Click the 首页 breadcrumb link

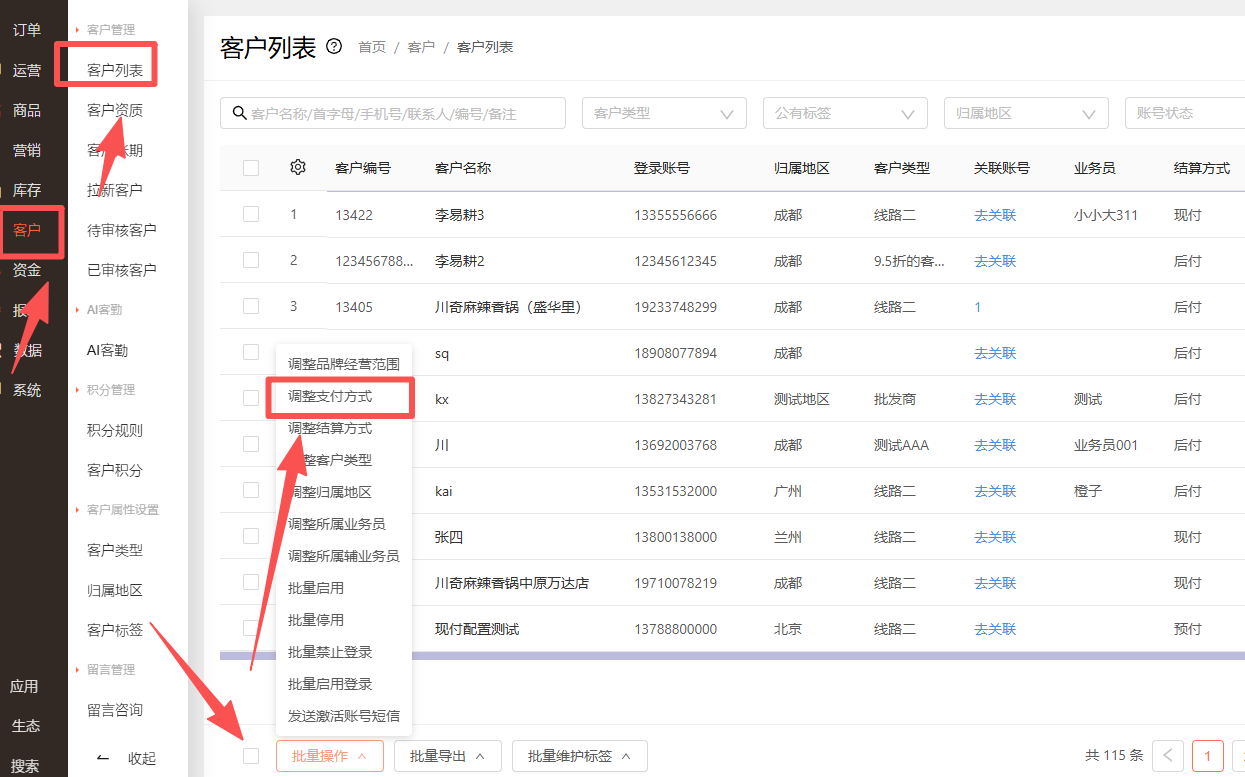tap(372, 47)
